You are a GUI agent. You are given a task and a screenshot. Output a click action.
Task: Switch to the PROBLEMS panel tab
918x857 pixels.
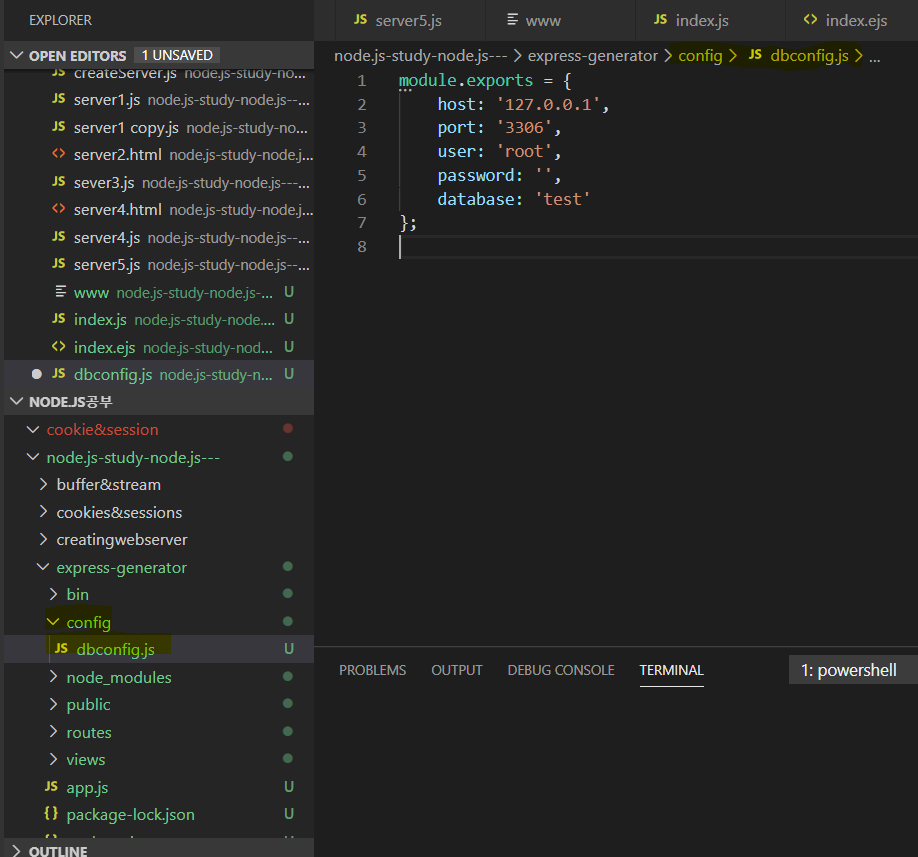click(372, 670)
